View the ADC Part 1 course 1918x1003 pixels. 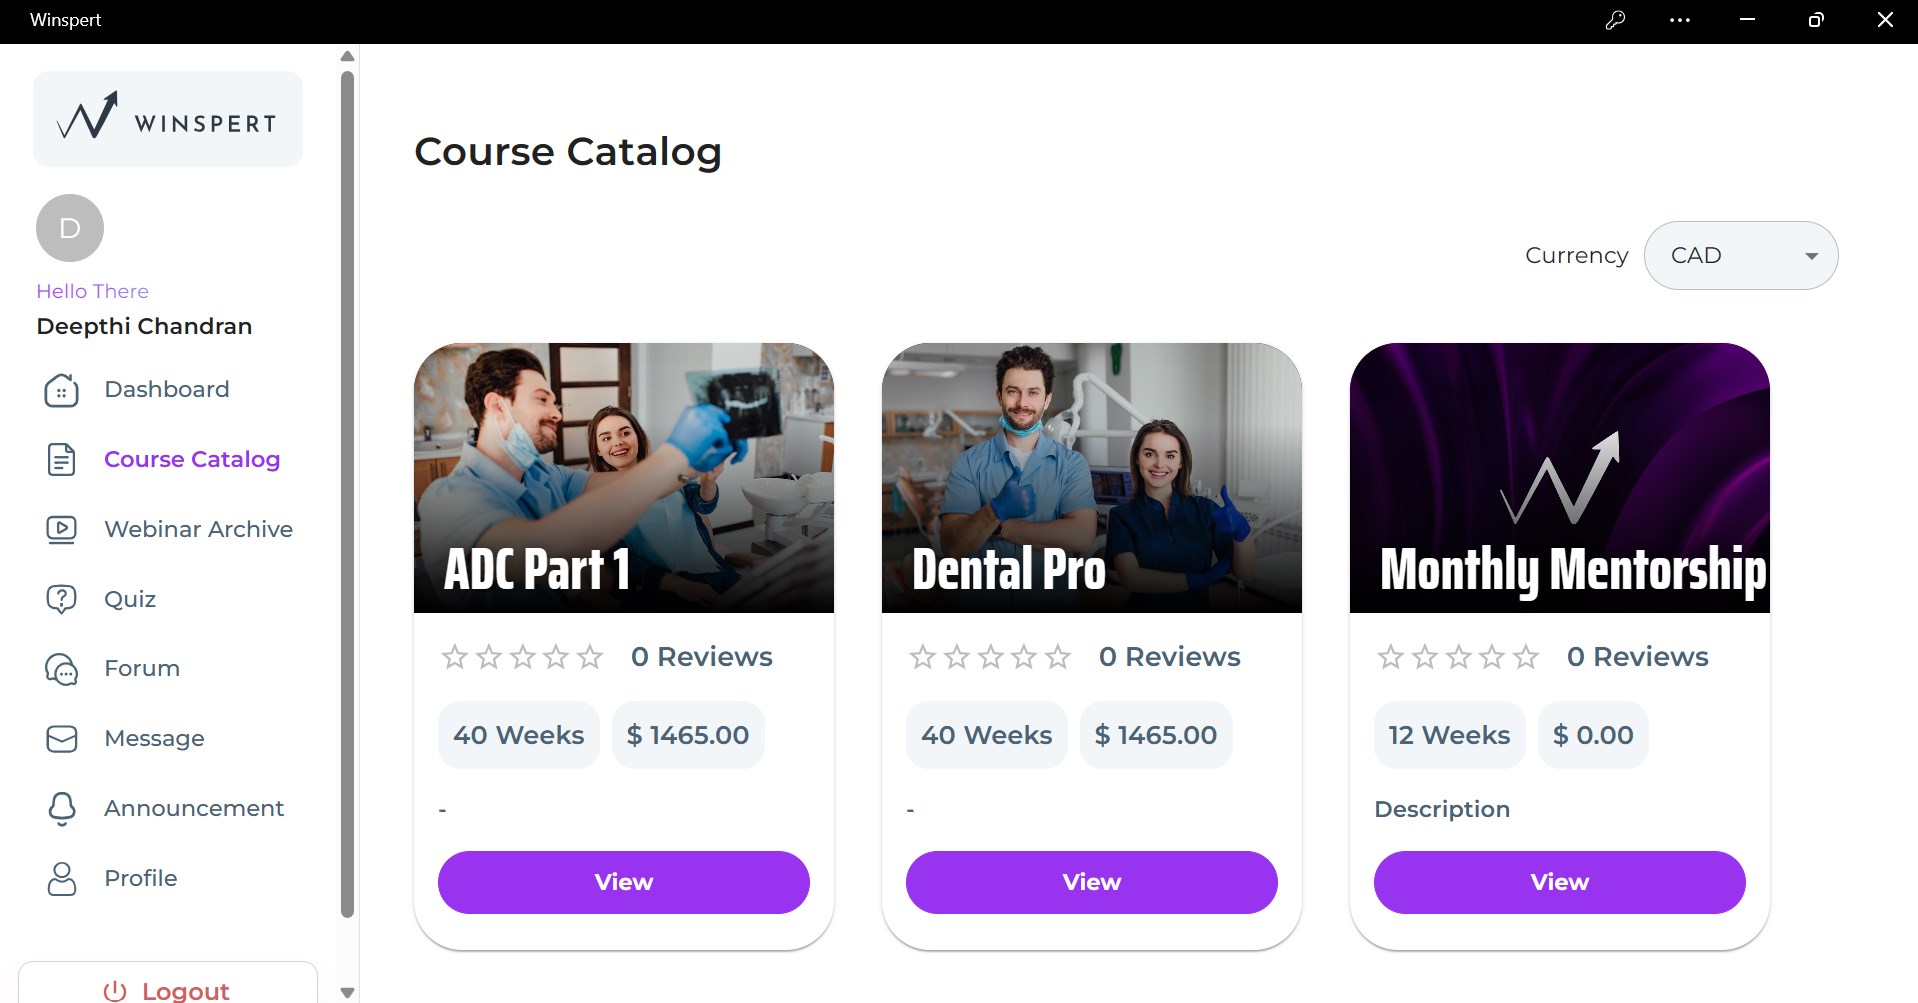[x=623, y=882]
